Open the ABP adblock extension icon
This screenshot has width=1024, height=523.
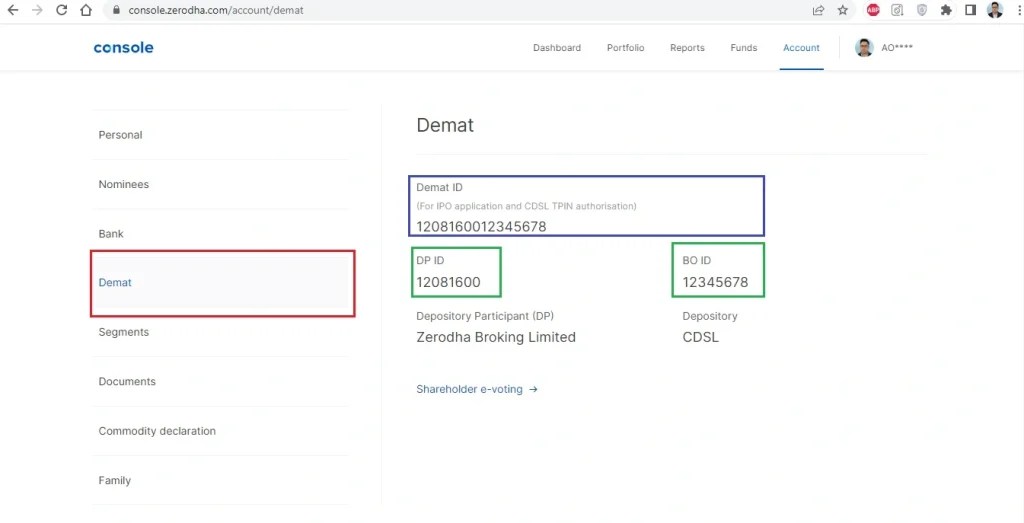[873, 10]
